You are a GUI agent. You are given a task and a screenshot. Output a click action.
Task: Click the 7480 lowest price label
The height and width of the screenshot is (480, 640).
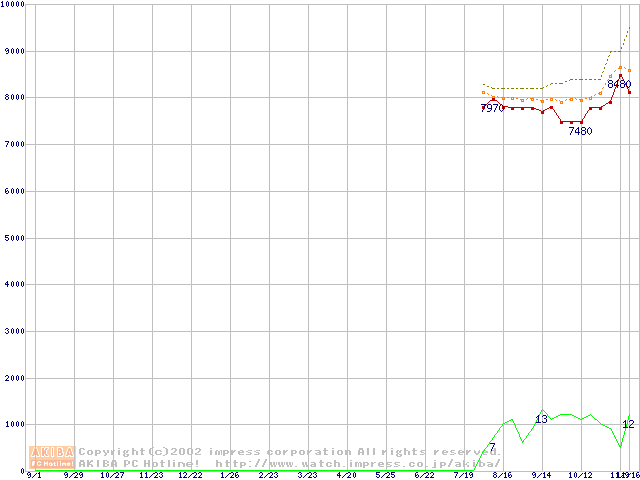click(x=580, y=131)
